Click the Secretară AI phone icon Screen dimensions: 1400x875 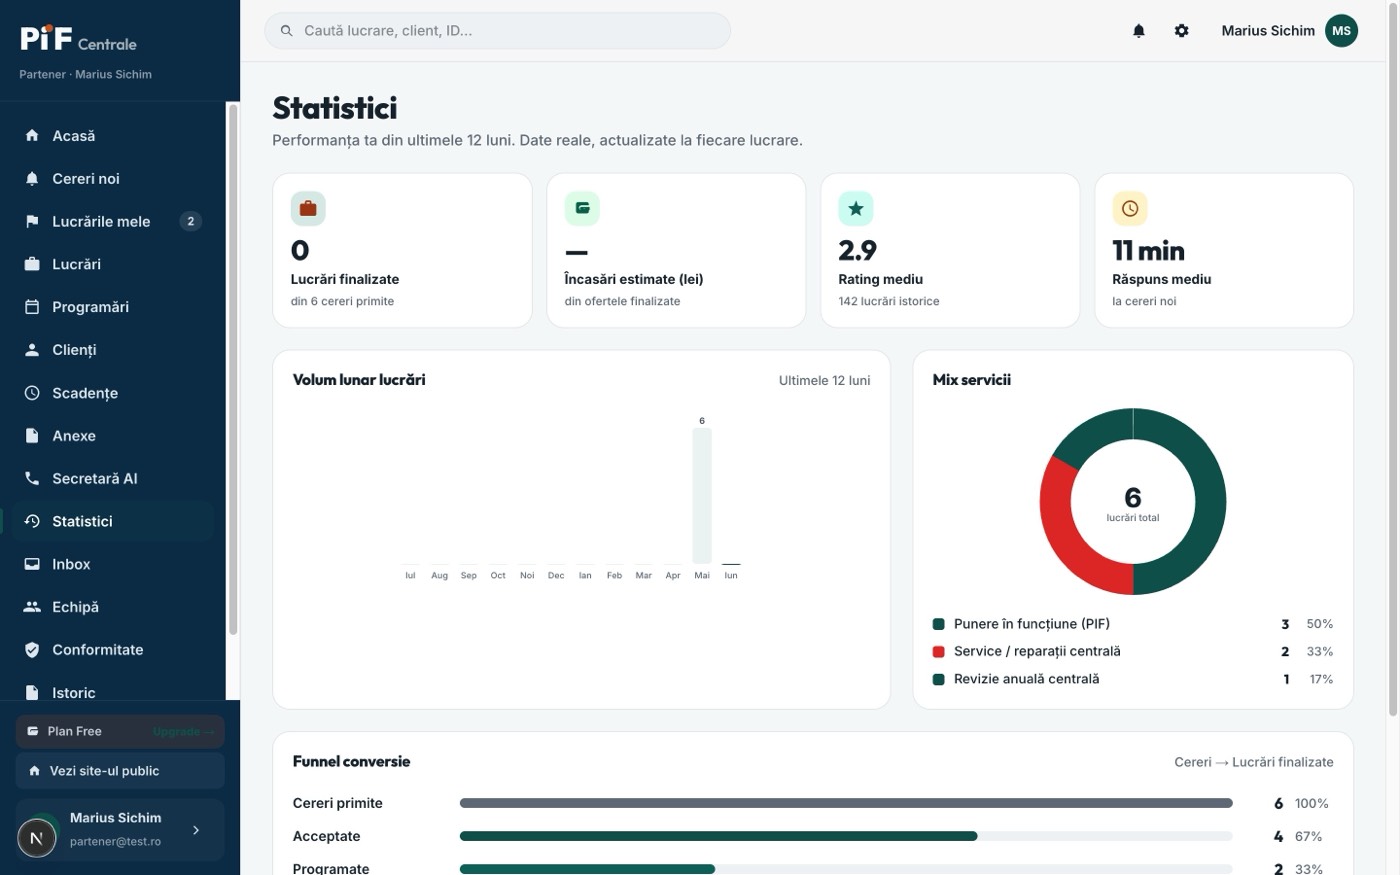point(32,478)
